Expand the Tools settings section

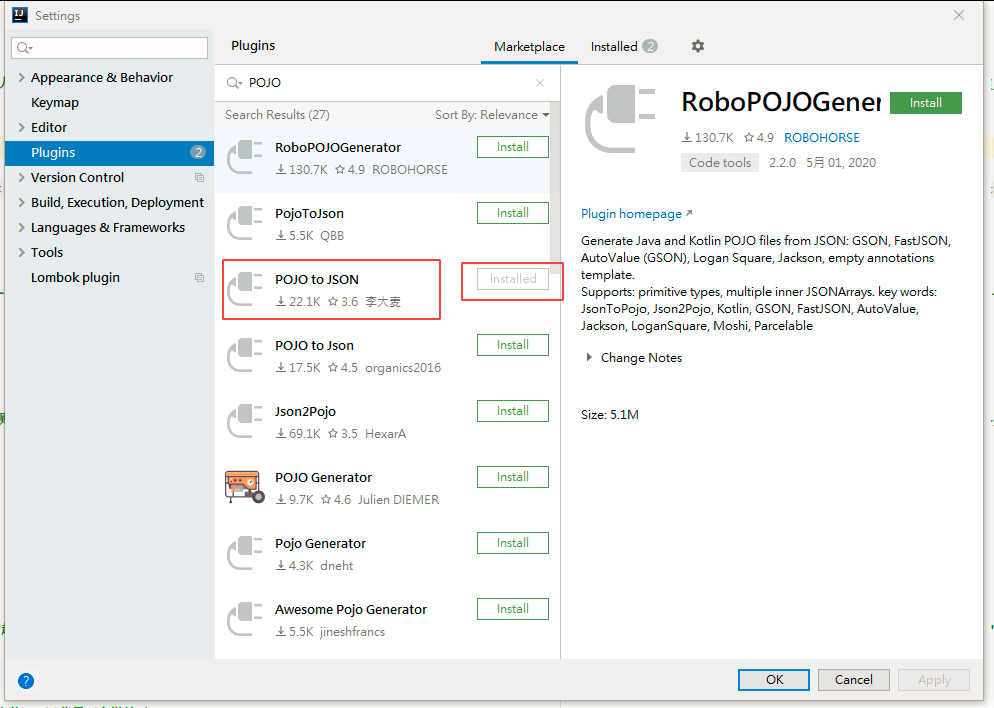tap(22, 252)
